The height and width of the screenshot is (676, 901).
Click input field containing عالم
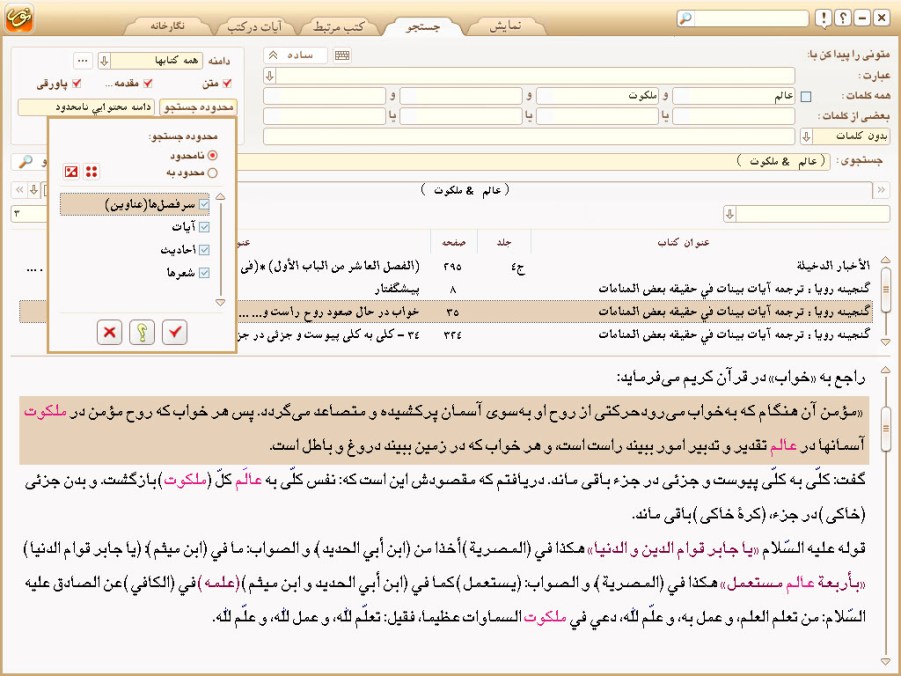(x=734, y=96)
